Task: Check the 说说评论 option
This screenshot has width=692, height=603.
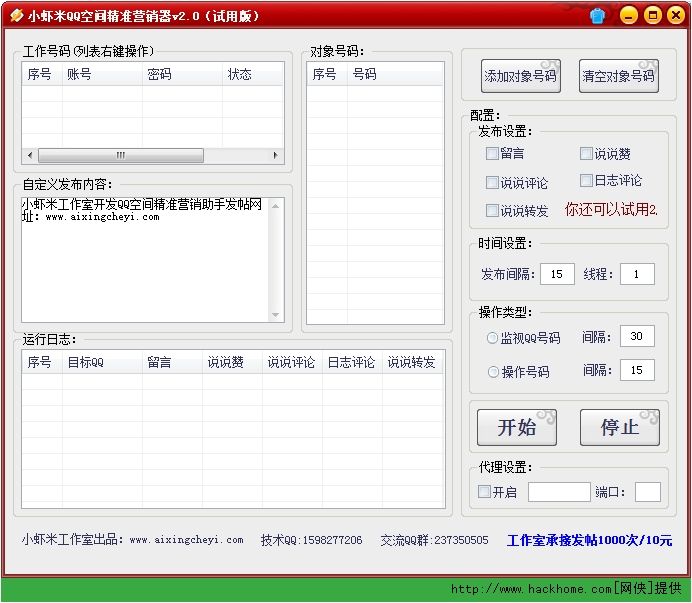Action: 492,182
